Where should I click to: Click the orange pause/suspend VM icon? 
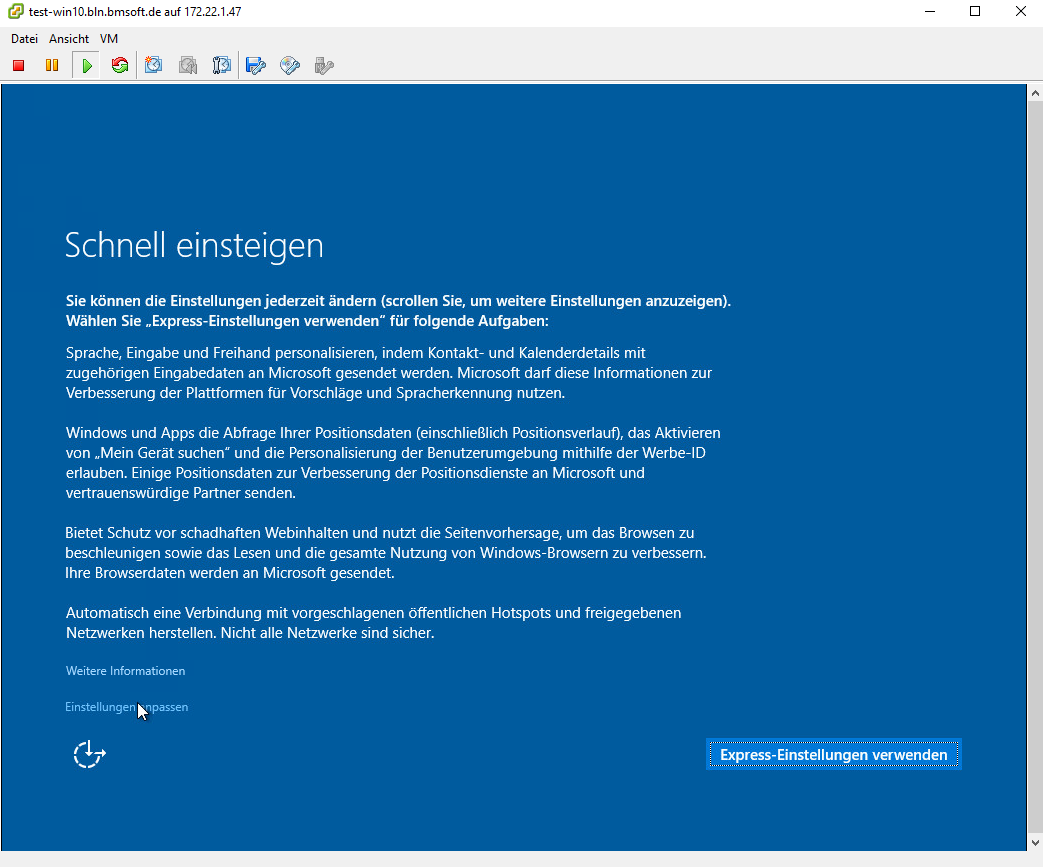52,65
